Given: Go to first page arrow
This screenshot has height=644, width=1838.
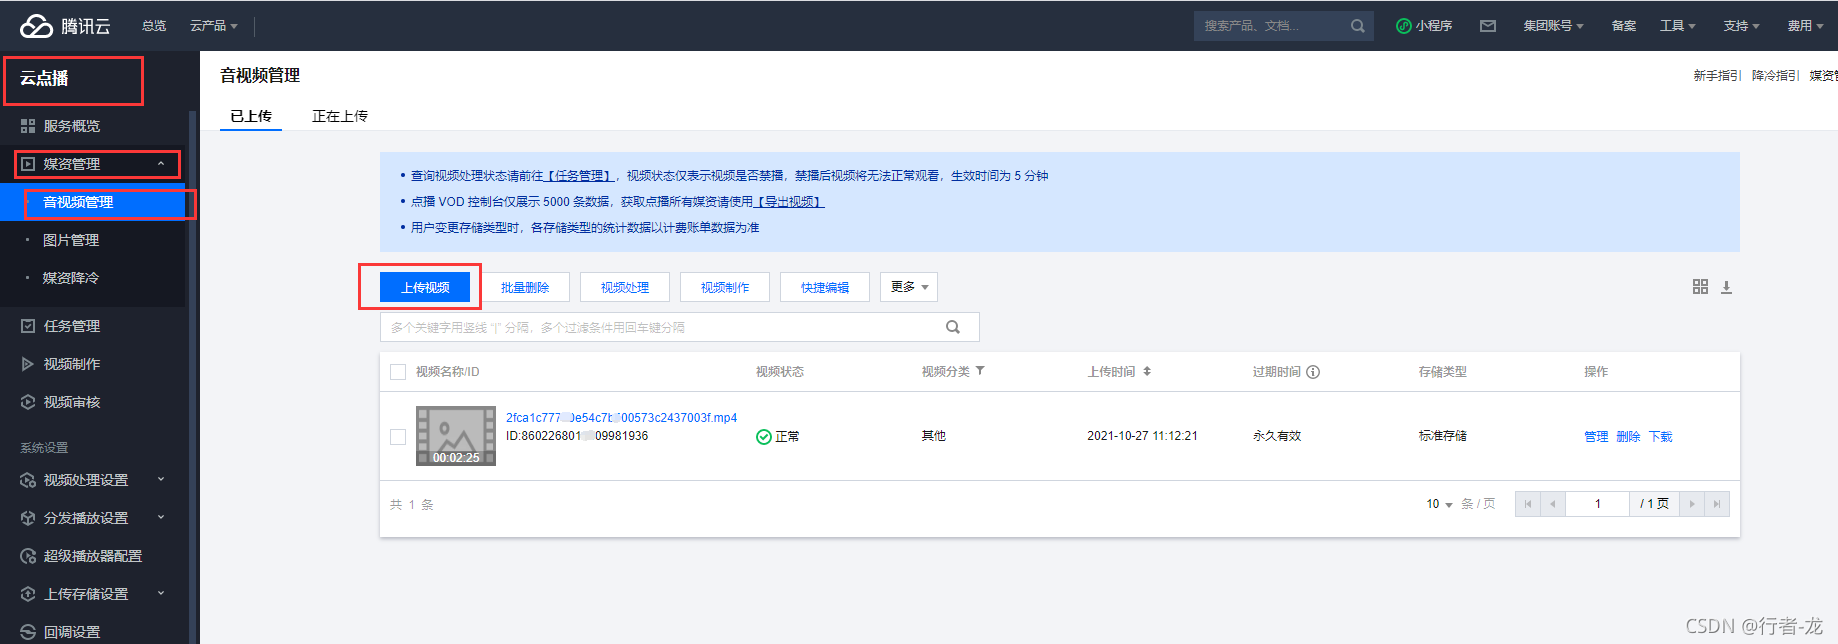Looking at the screenshot, I should pyautogui.click(x=1528, y=504).
